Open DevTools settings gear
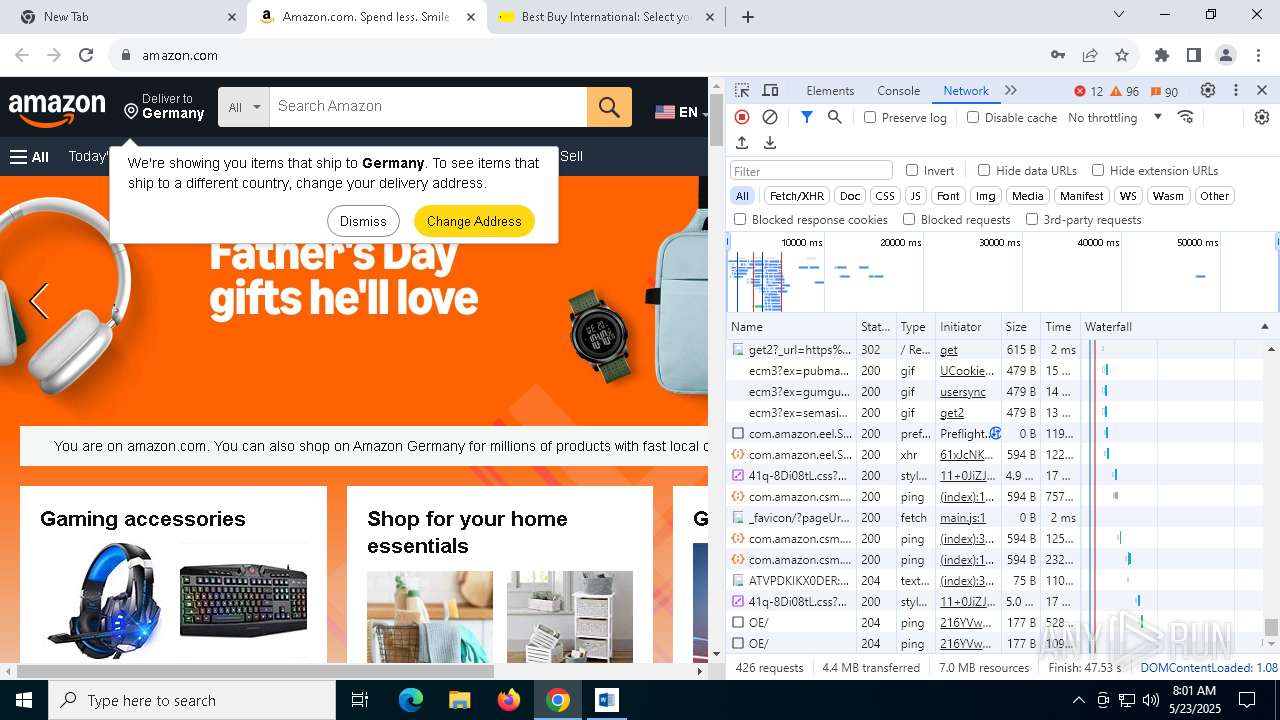The height and width of the screenshot is (720, 1280). pos(1208,91)
